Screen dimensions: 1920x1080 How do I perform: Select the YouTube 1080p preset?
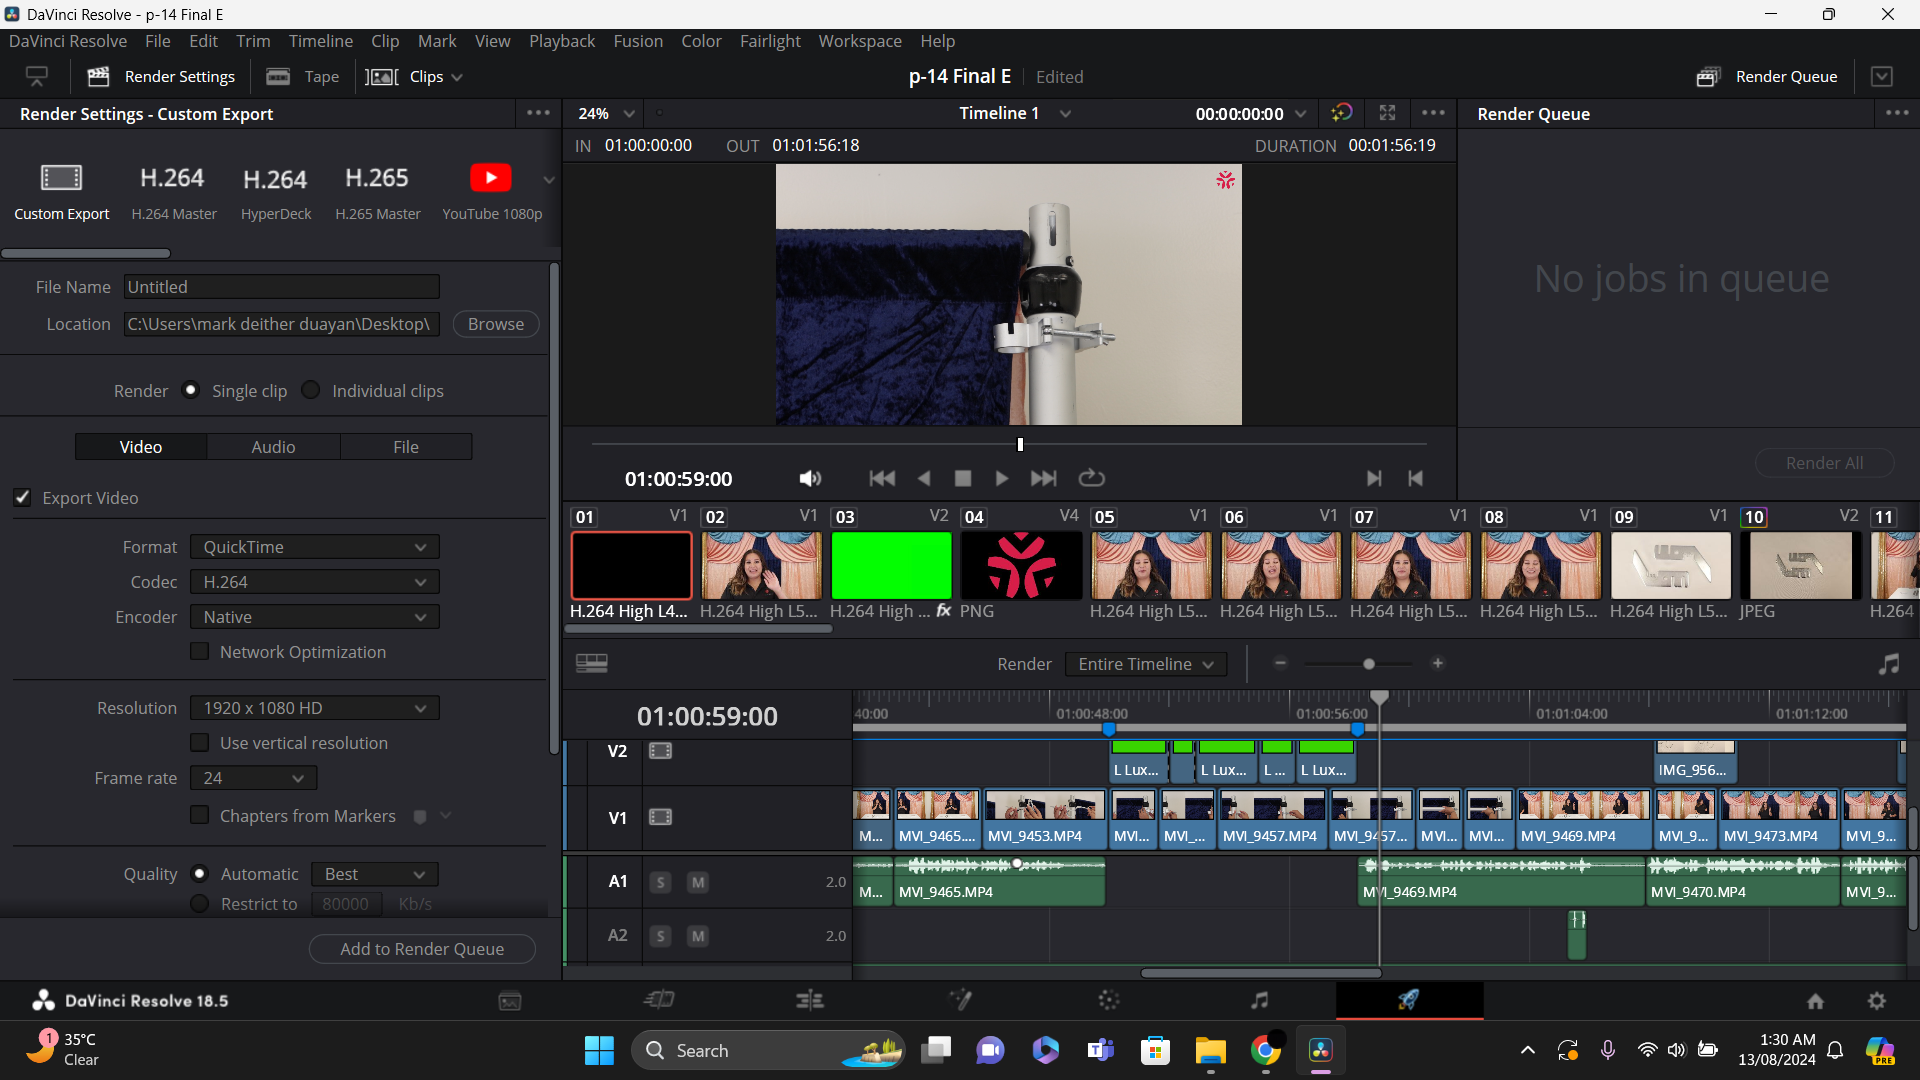click(491, 191)
